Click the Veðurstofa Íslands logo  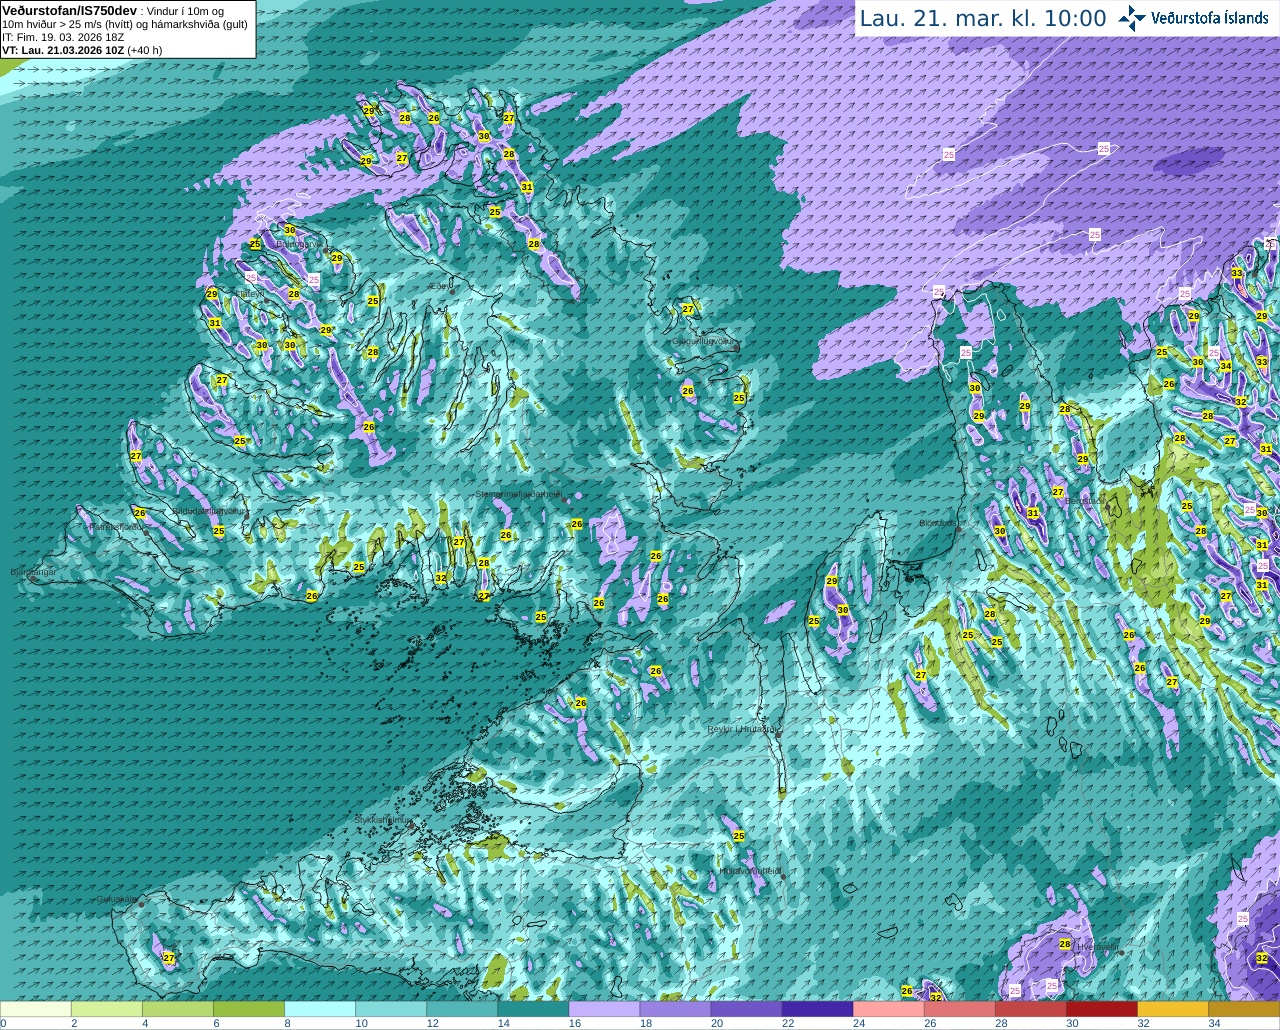point(1193,18)
